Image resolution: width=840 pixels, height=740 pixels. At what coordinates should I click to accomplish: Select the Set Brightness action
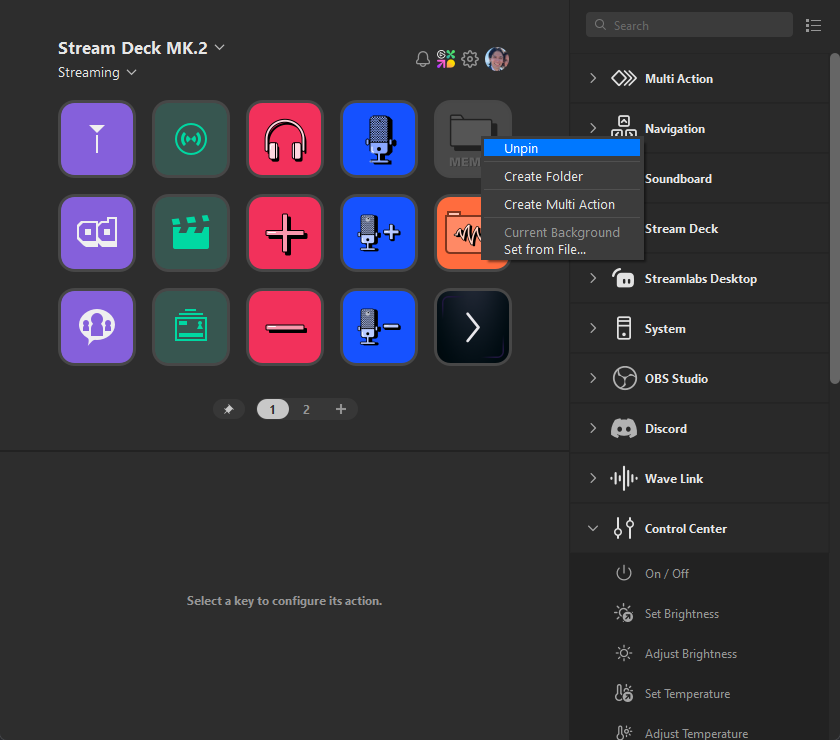(700, 614)
